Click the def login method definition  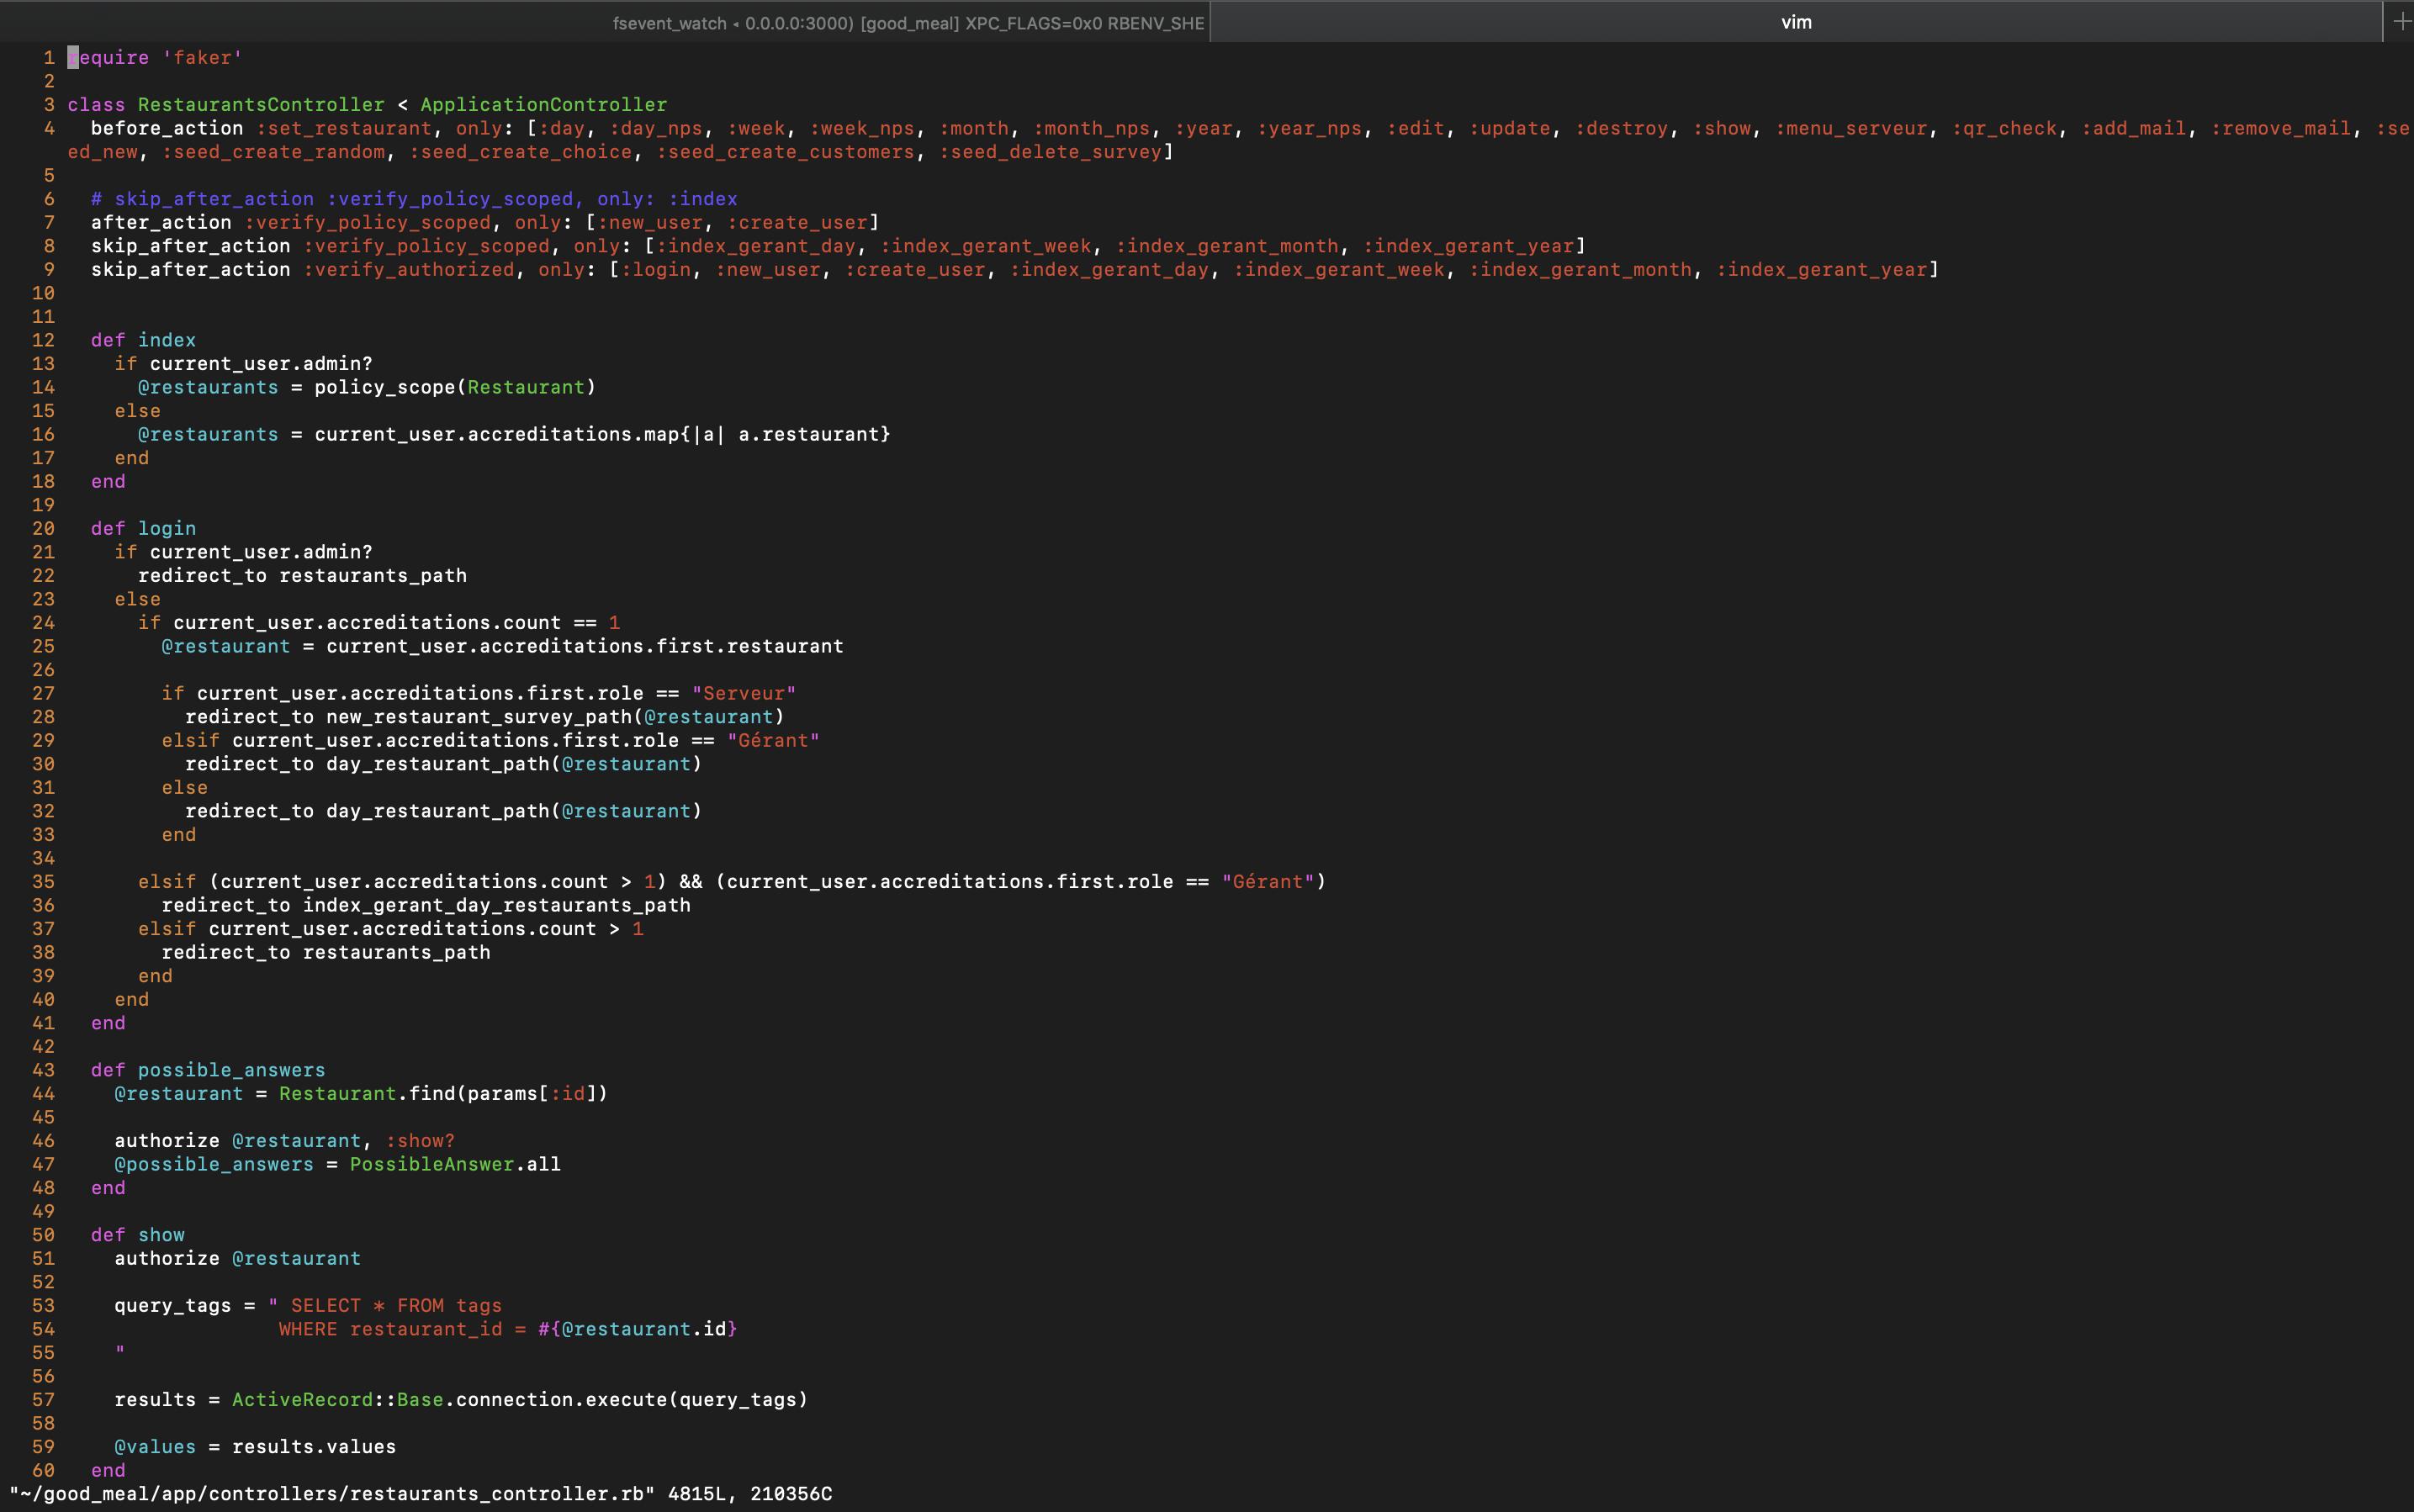(143, 528)
